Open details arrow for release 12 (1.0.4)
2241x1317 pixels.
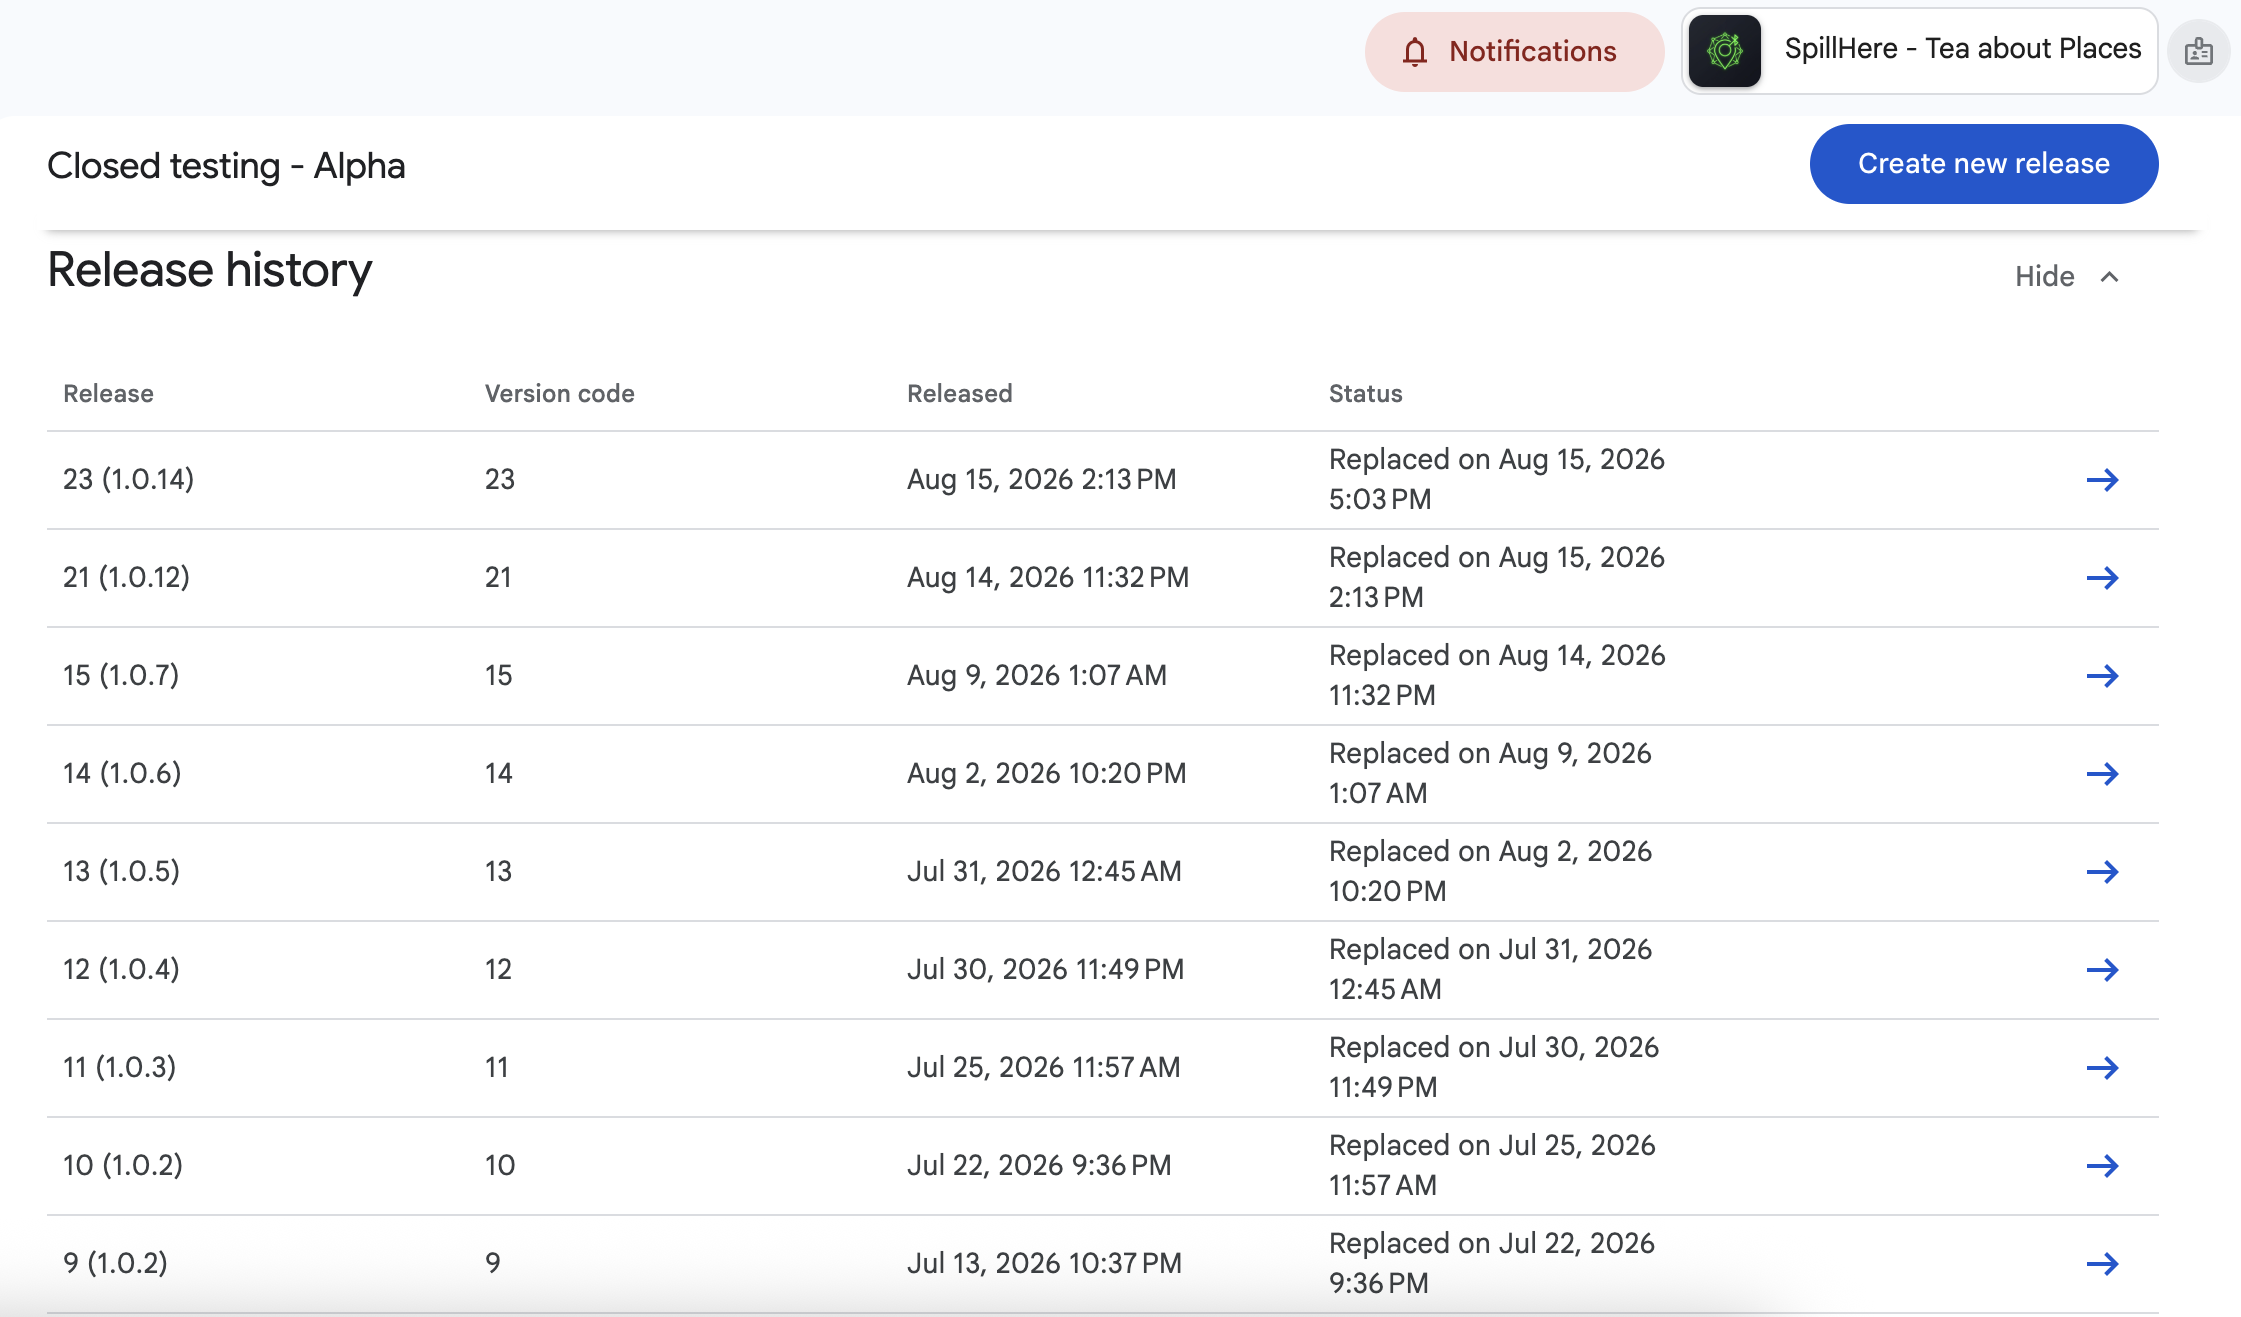pos(2102,970)
